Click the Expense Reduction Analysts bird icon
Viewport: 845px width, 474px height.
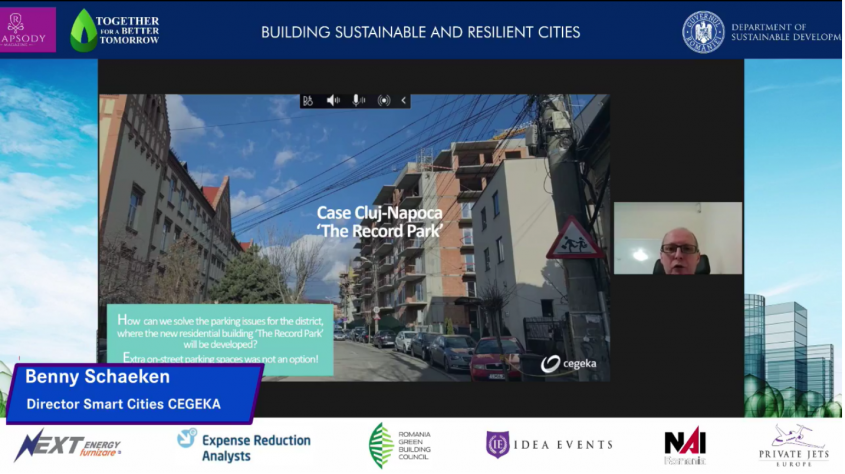point(187,437)
